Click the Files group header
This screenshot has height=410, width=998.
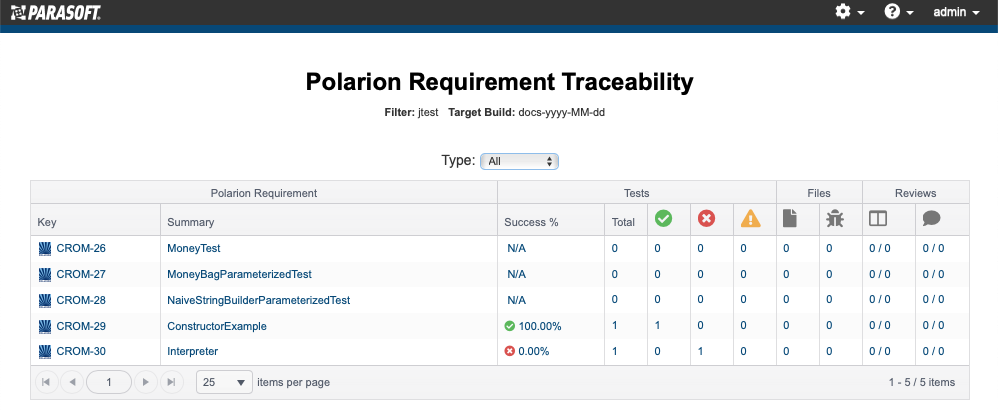point(819,193)
